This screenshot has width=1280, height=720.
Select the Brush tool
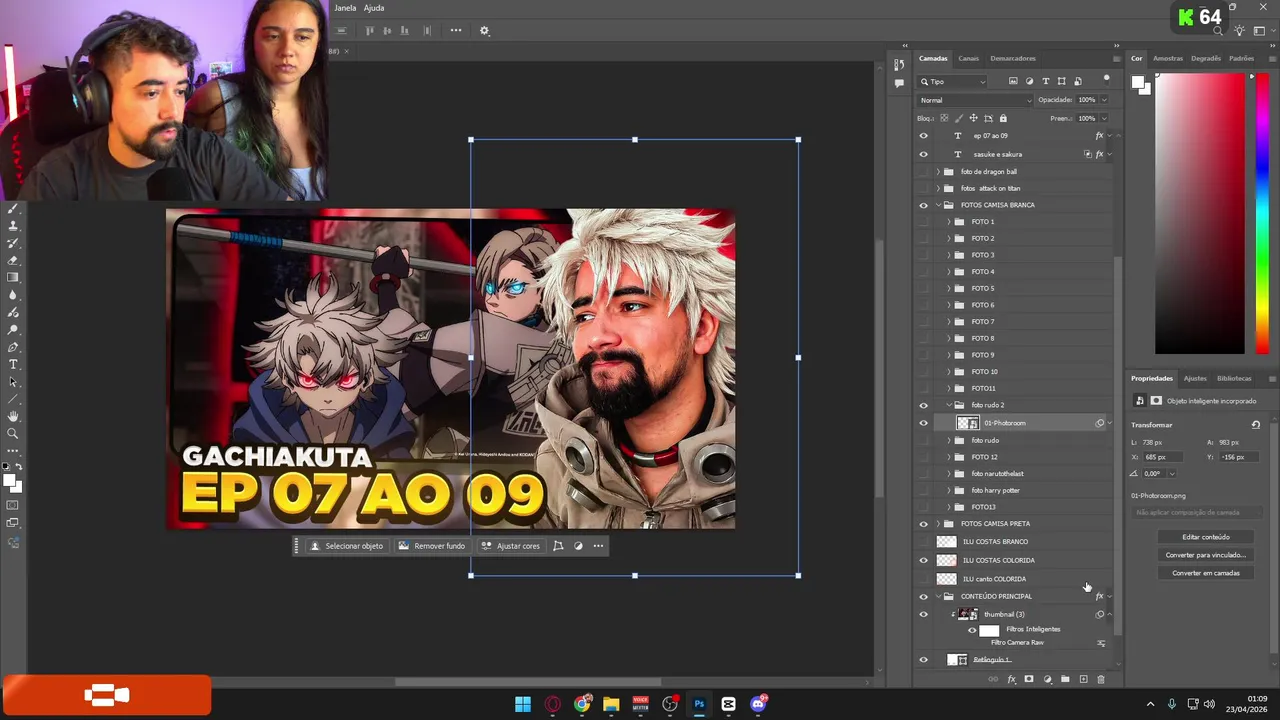[x=13, y=209]
